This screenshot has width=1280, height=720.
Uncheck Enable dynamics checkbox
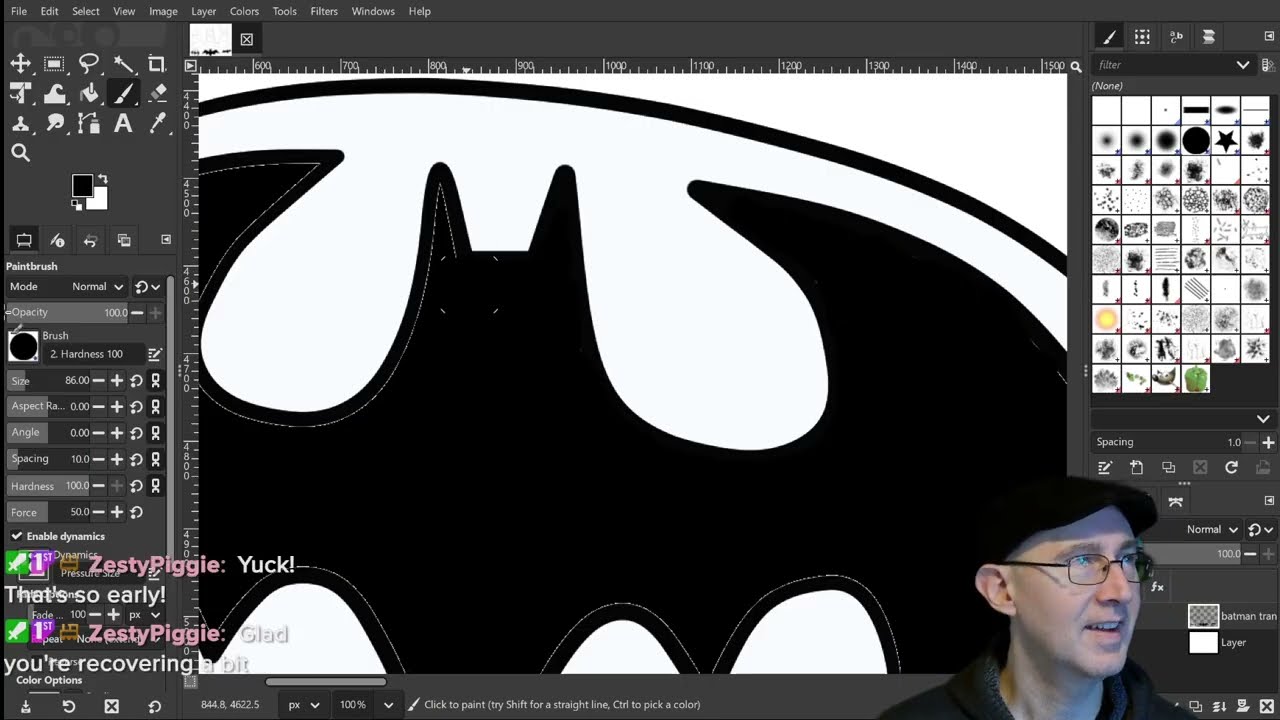(x=17, y=536)
